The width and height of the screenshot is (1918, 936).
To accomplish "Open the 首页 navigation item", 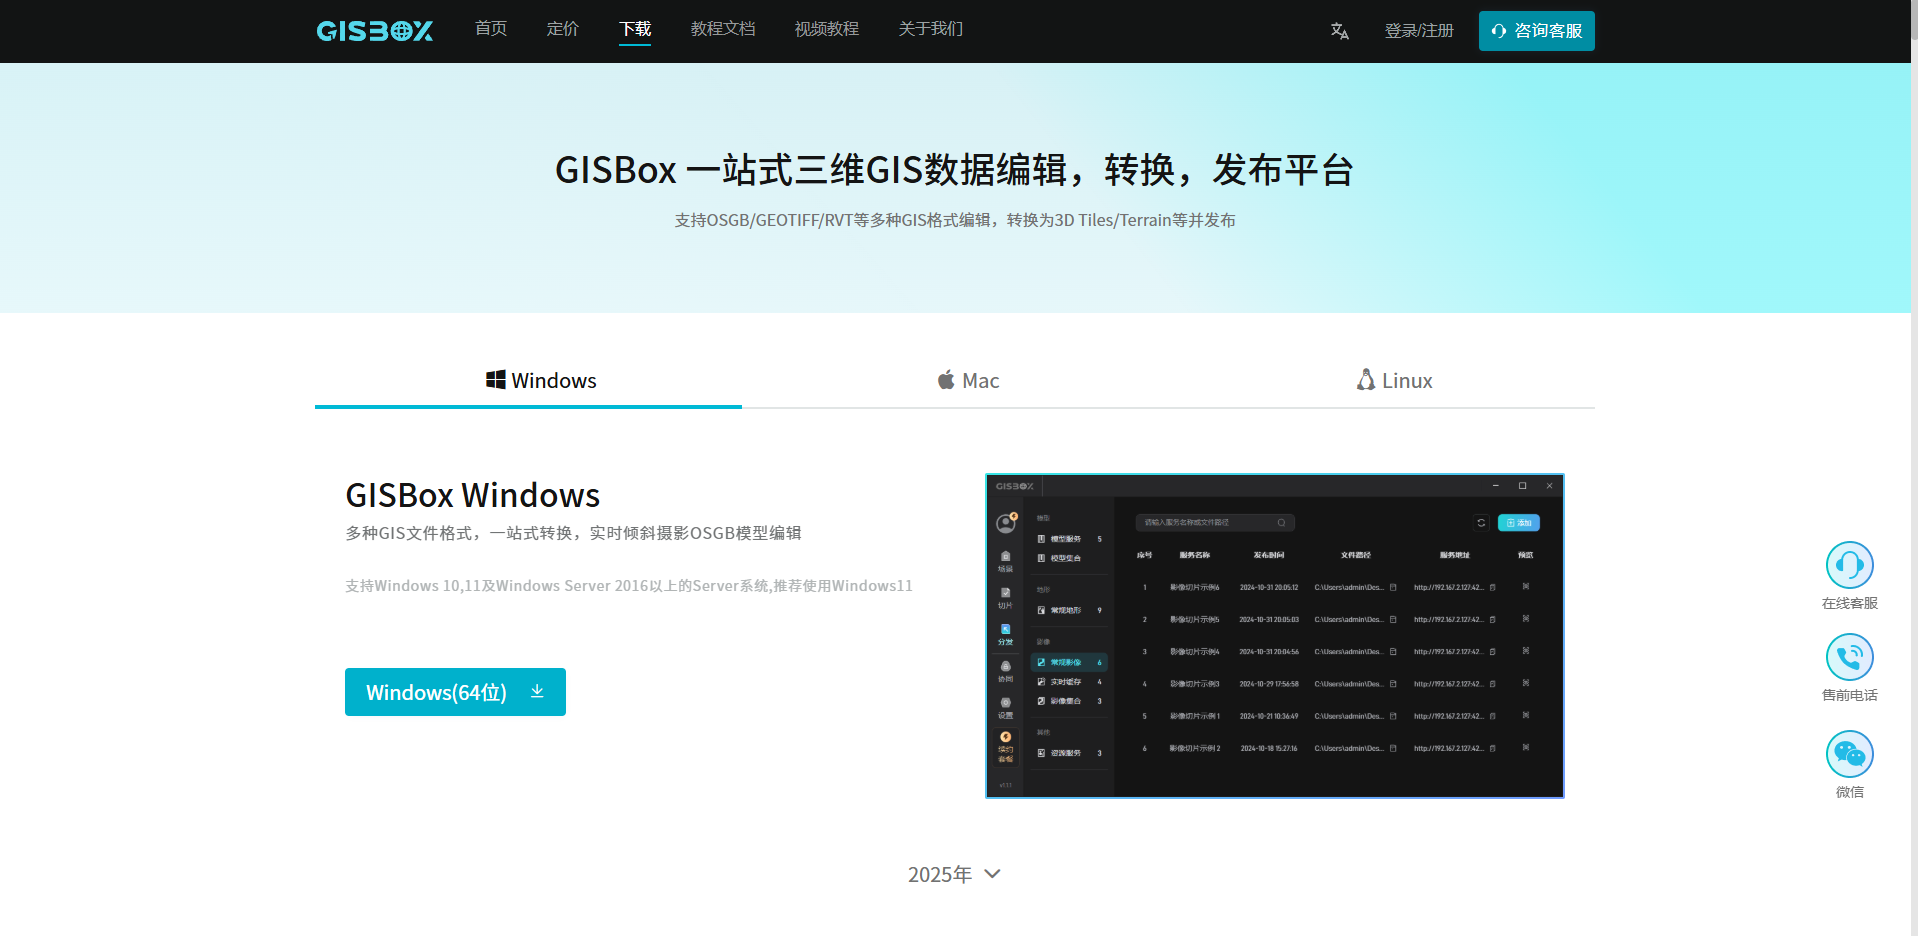I will tap(491, 29).
